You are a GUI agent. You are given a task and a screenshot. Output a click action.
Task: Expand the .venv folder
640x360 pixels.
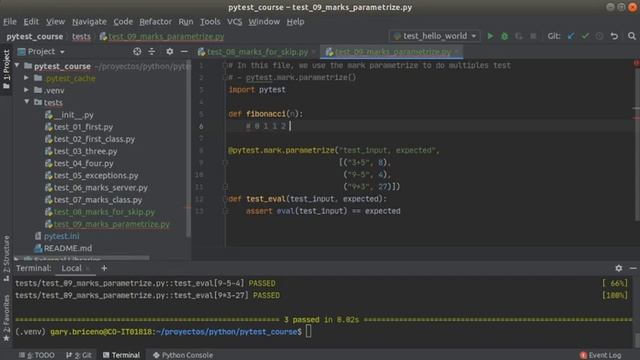[x=26, y=90]
